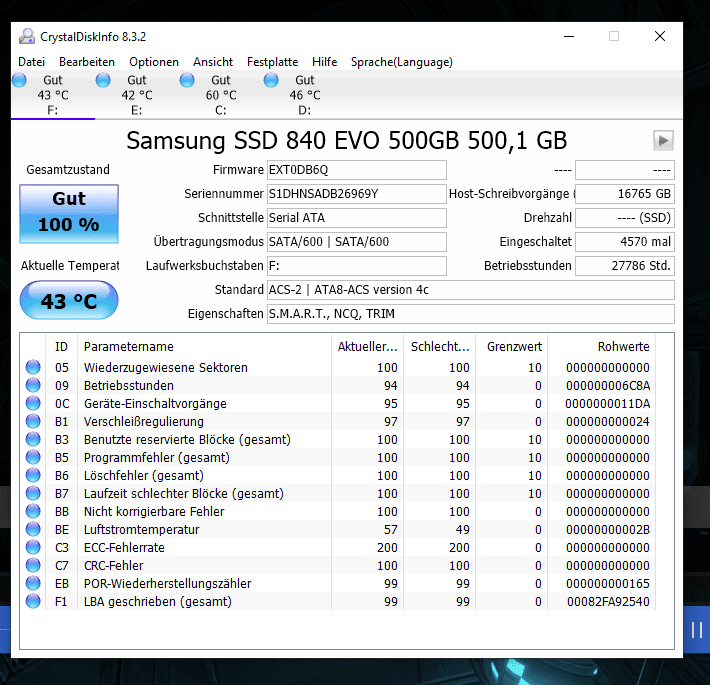Viewport: 710px width, 685px height.
Task: Open the Datei menu
Action: tap(31, 62)
